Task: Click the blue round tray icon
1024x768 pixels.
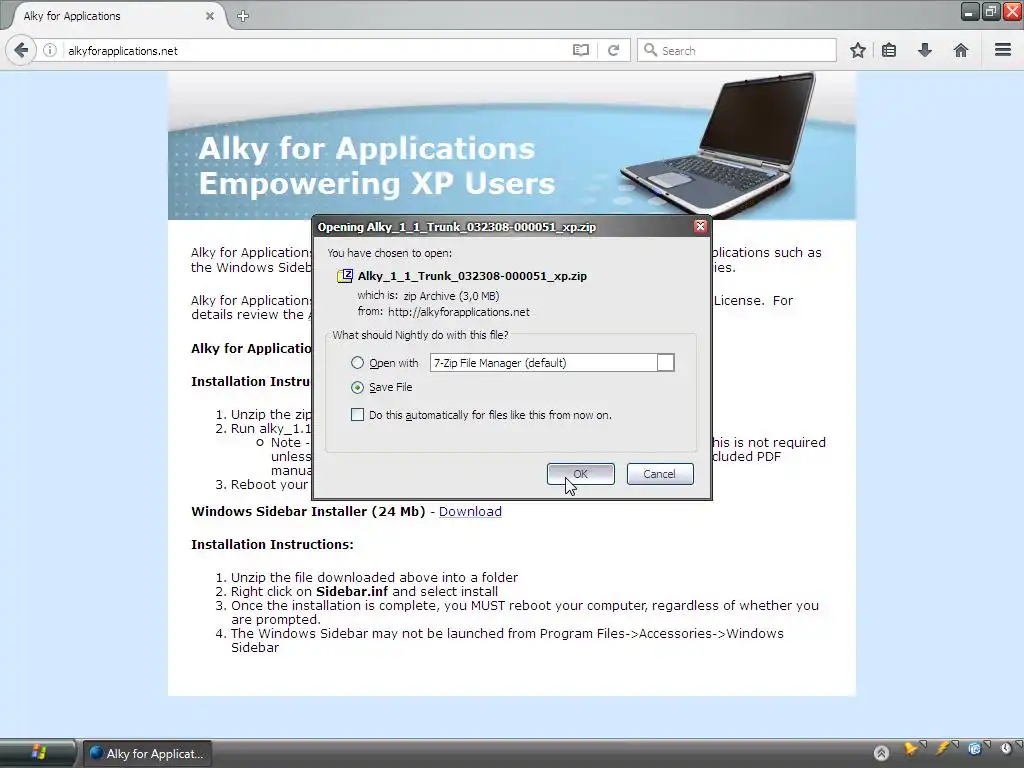Action: coord(974,750)
